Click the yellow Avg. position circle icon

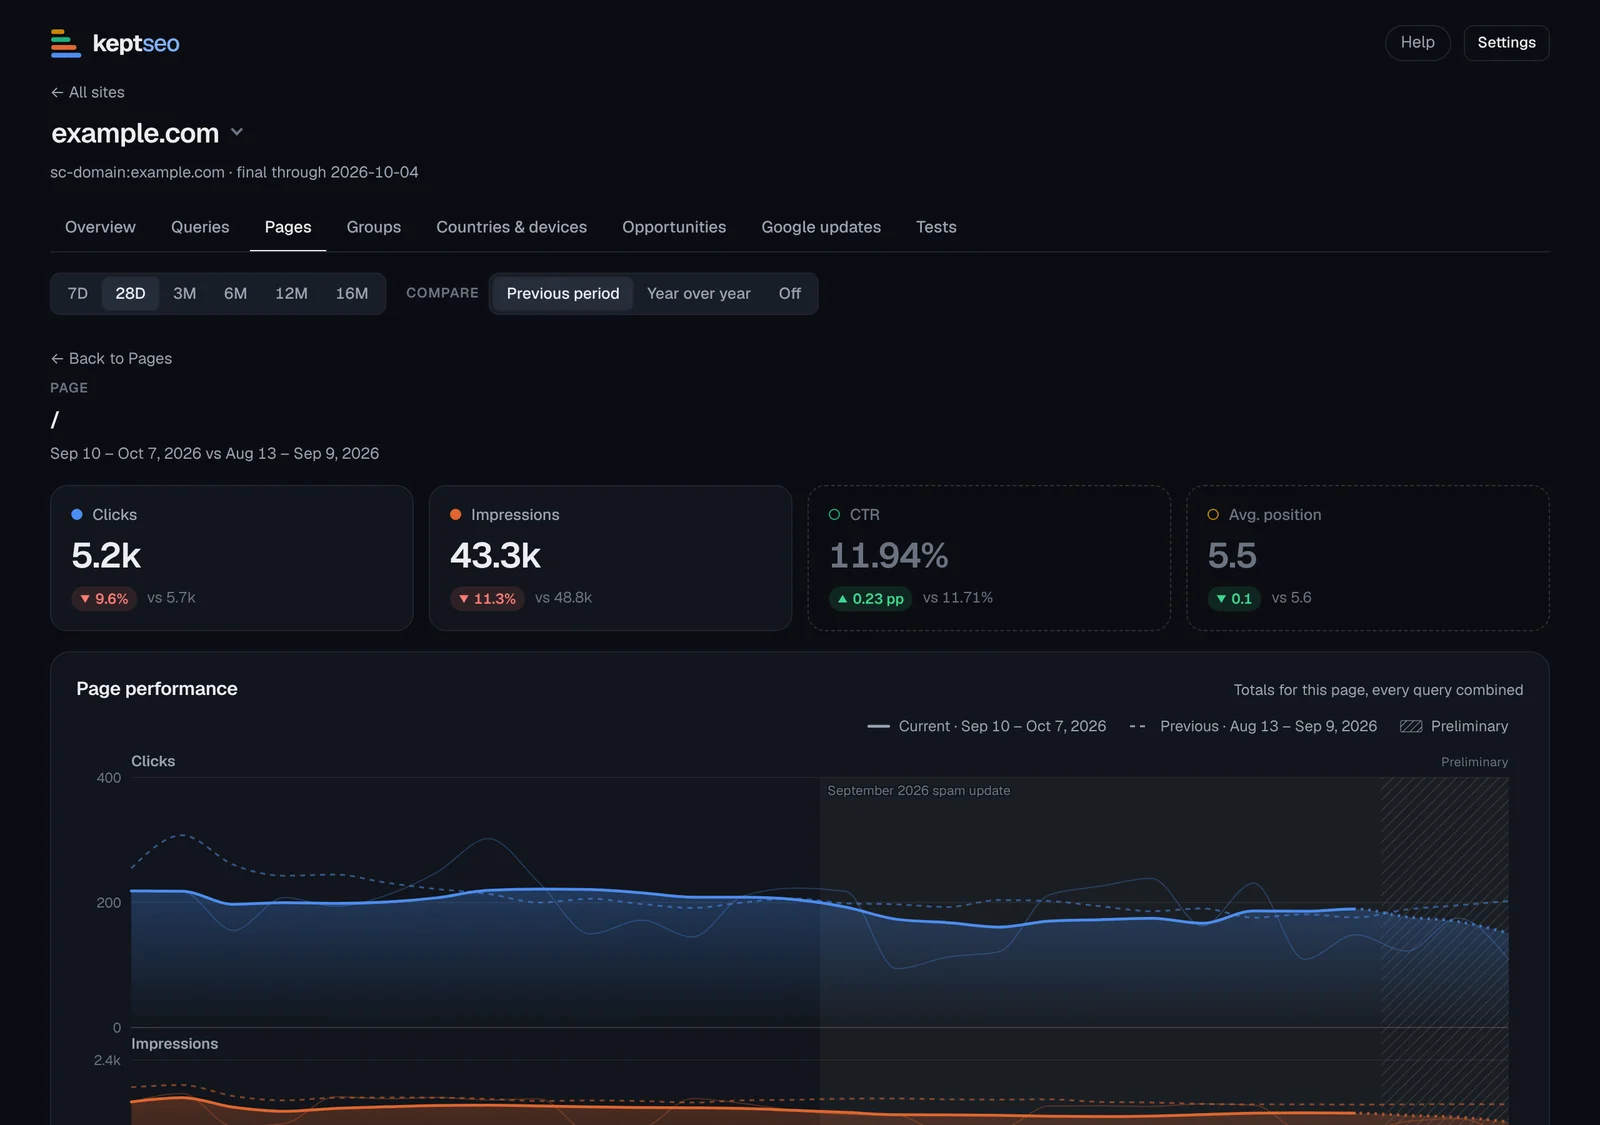pos(1213,514)
